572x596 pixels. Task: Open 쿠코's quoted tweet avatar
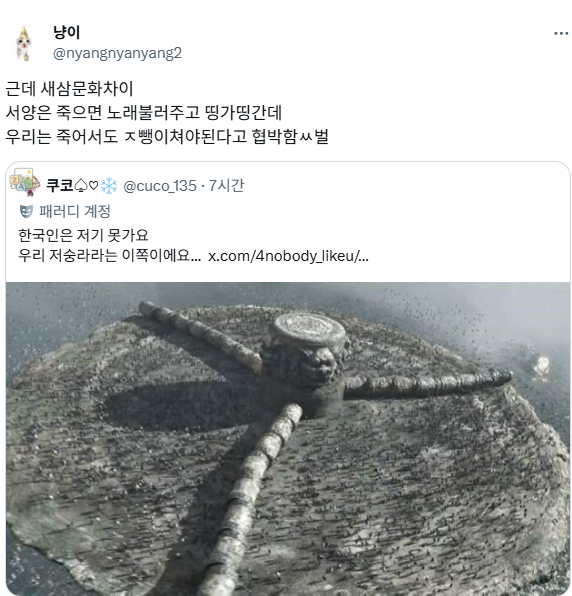[x=25, y=183]
